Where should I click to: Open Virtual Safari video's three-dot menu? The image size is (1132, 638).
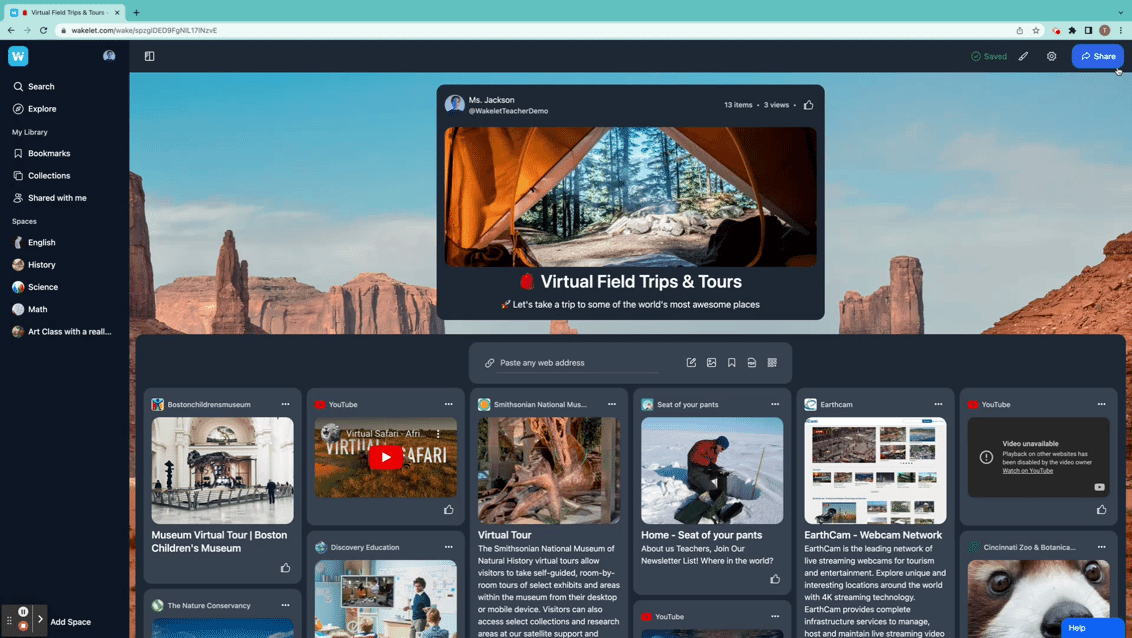pyautogui.click(x=438, y=434)
